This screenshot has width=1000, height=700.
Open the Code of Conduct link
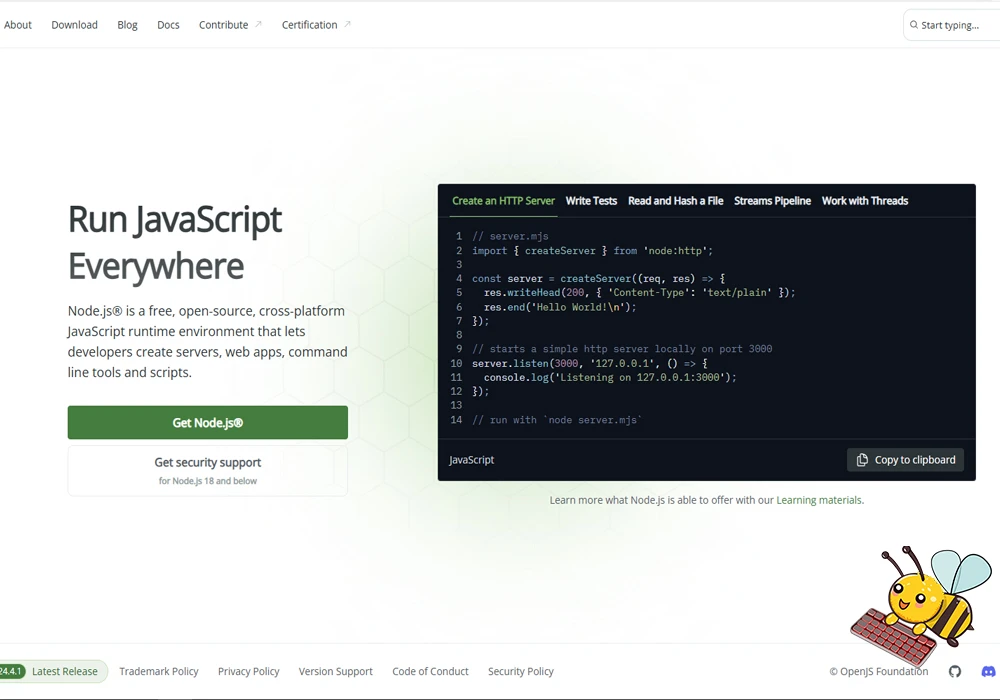tap(430, 671)
